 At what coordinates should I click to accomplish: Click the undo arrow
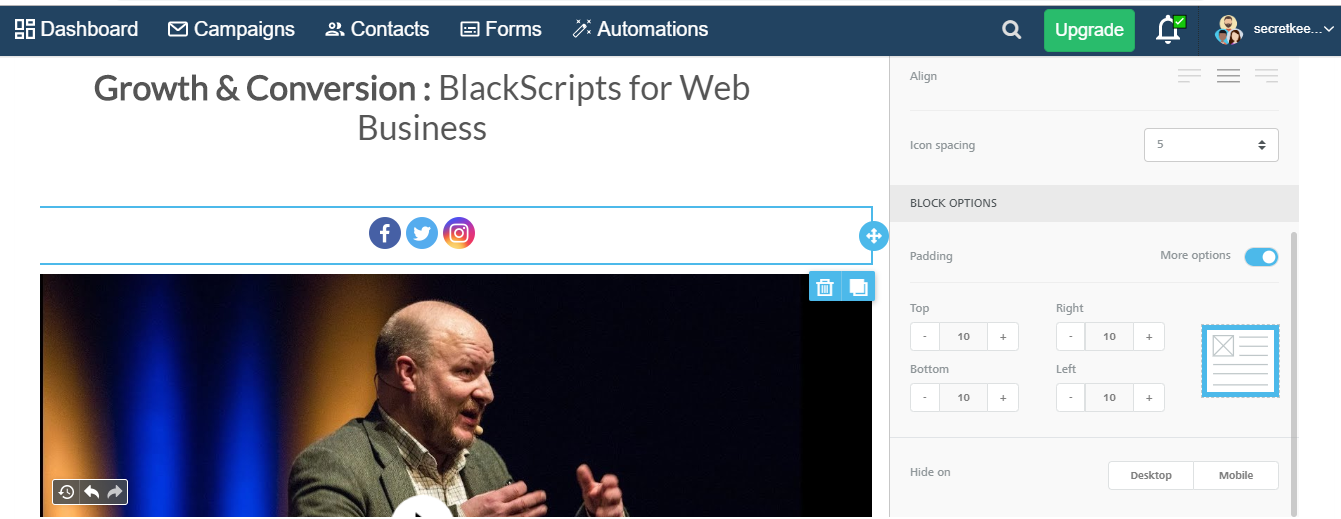(x=91, y=492)
